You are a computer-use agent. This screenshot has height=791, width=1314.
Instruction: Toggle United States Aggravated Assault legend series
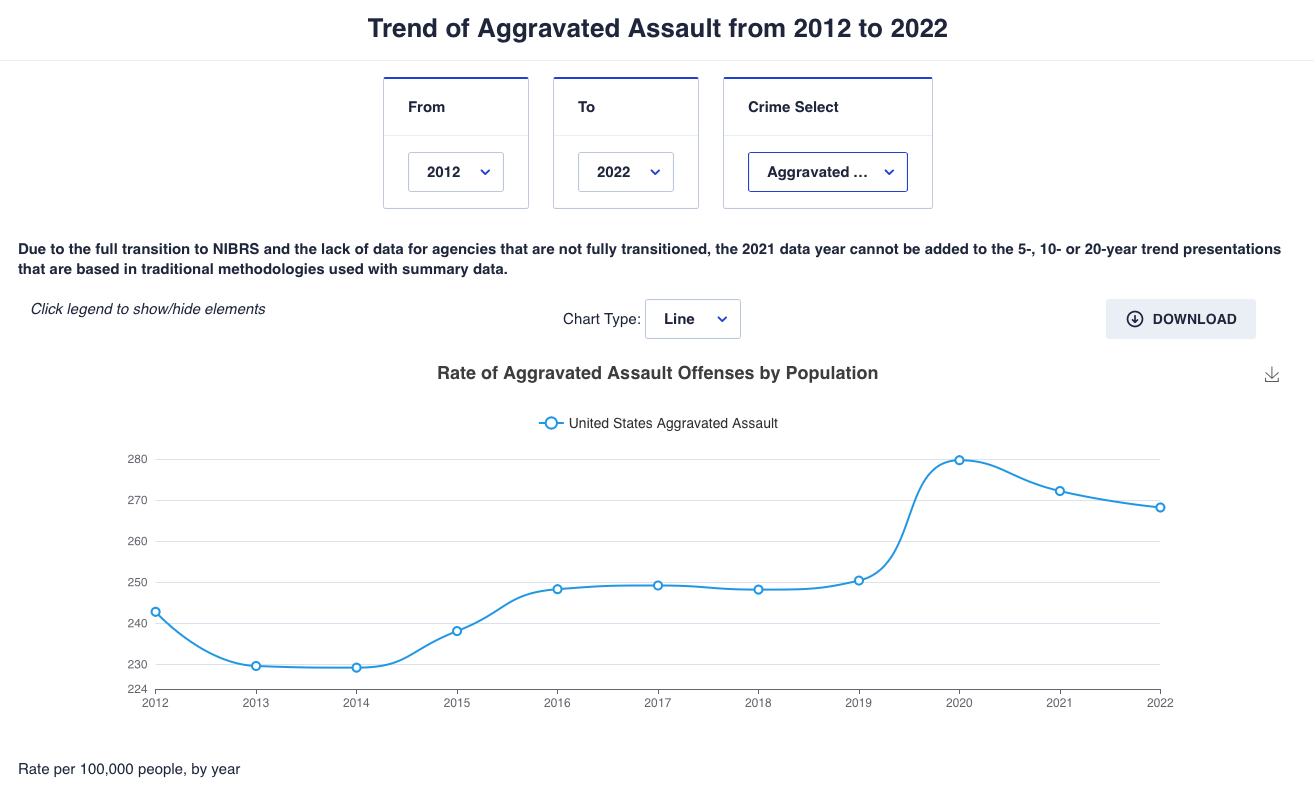[673, 423]
